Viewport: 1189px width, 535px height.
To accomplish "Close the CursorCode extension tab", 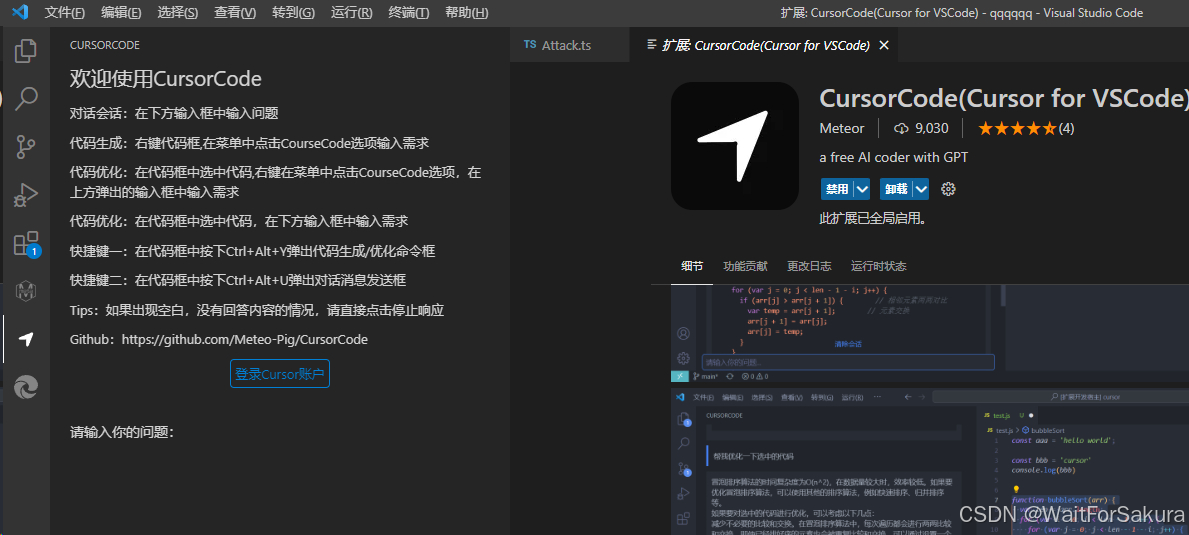I will [883, 45].
